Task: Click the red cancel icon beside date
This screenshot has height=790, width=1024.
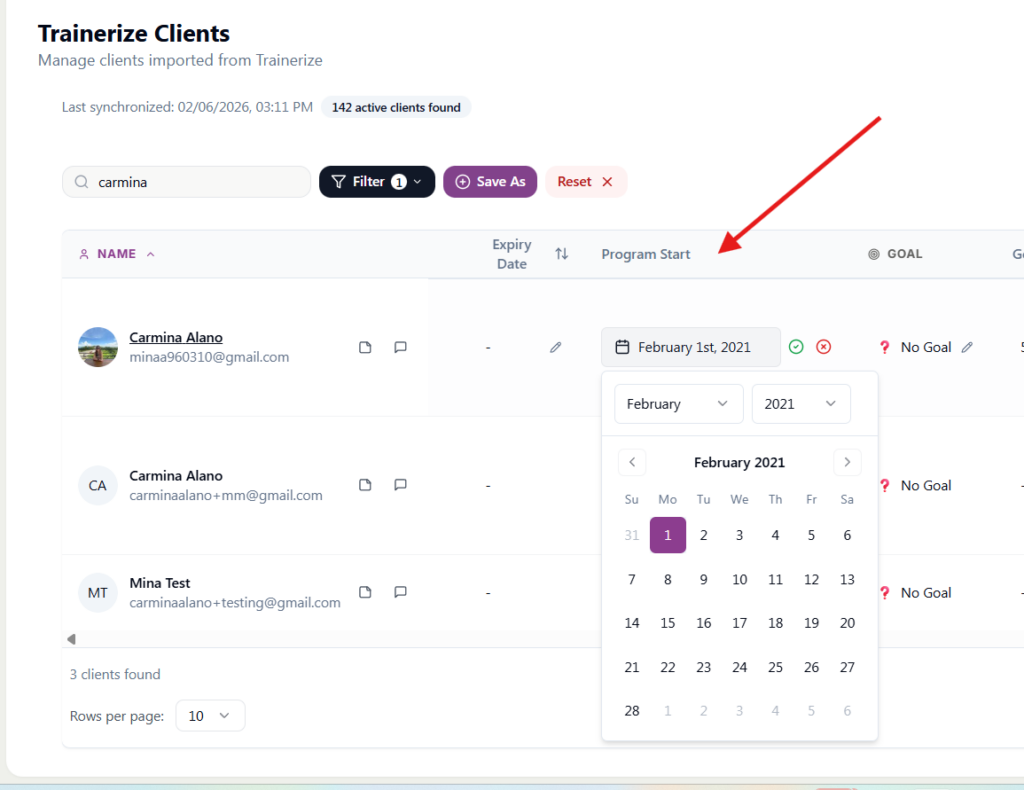Action: click(823, 347)
